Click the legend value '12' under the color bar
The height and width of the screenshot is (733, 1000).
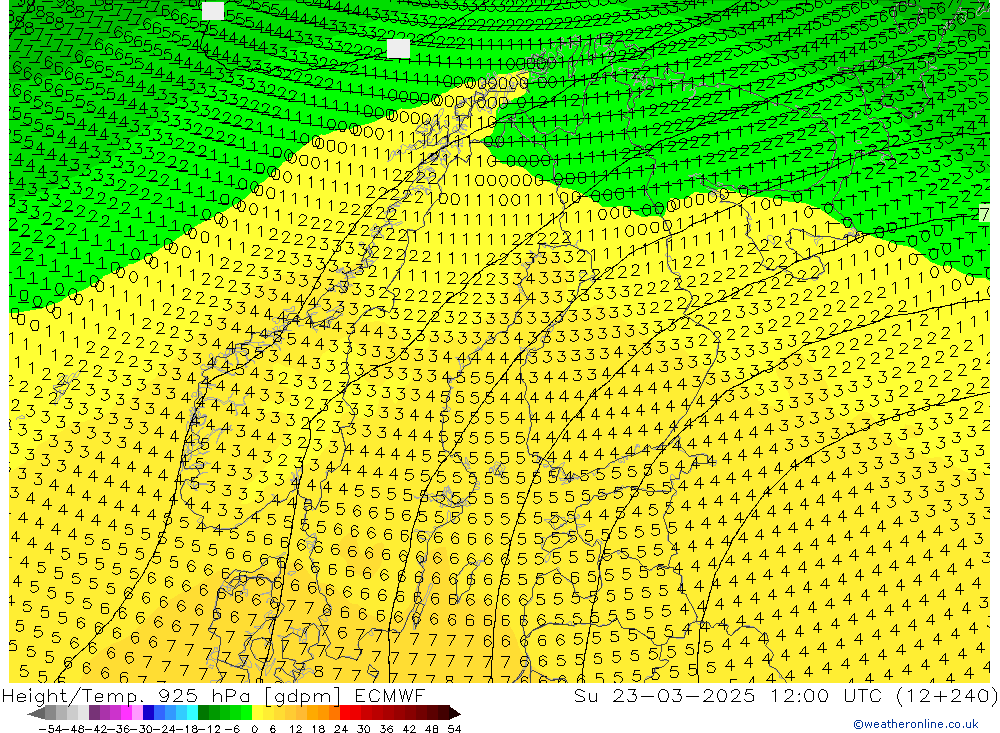(296, 729)
